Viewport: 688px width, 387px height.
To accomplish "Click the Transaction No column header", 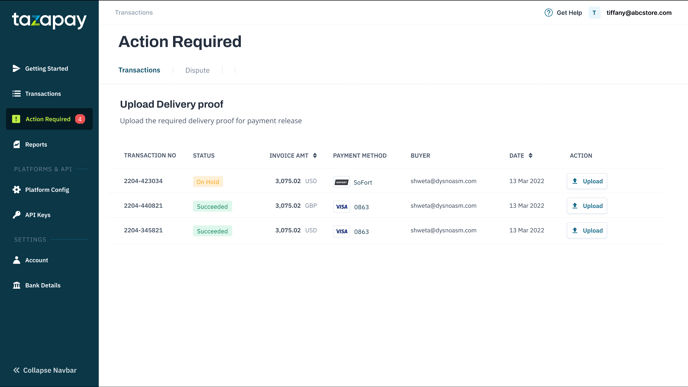I will pyautogui.click(x=150, y=155).
